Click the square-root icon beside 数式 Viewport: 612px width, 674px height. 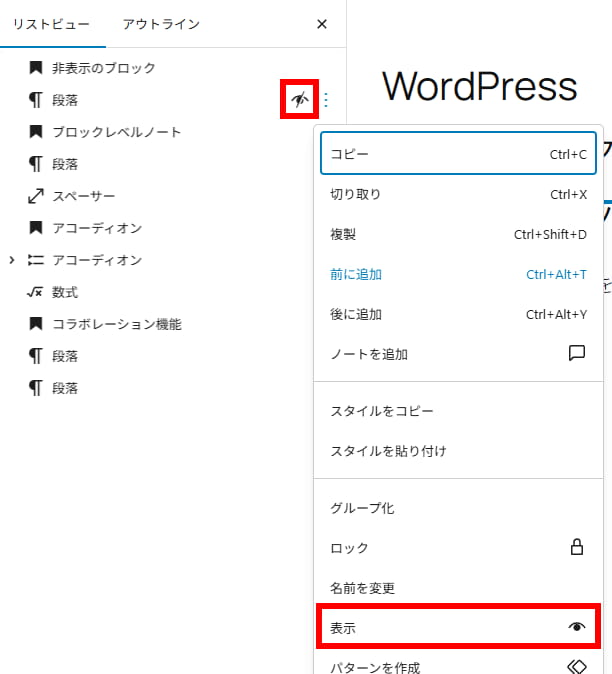[x=35, y=292]
